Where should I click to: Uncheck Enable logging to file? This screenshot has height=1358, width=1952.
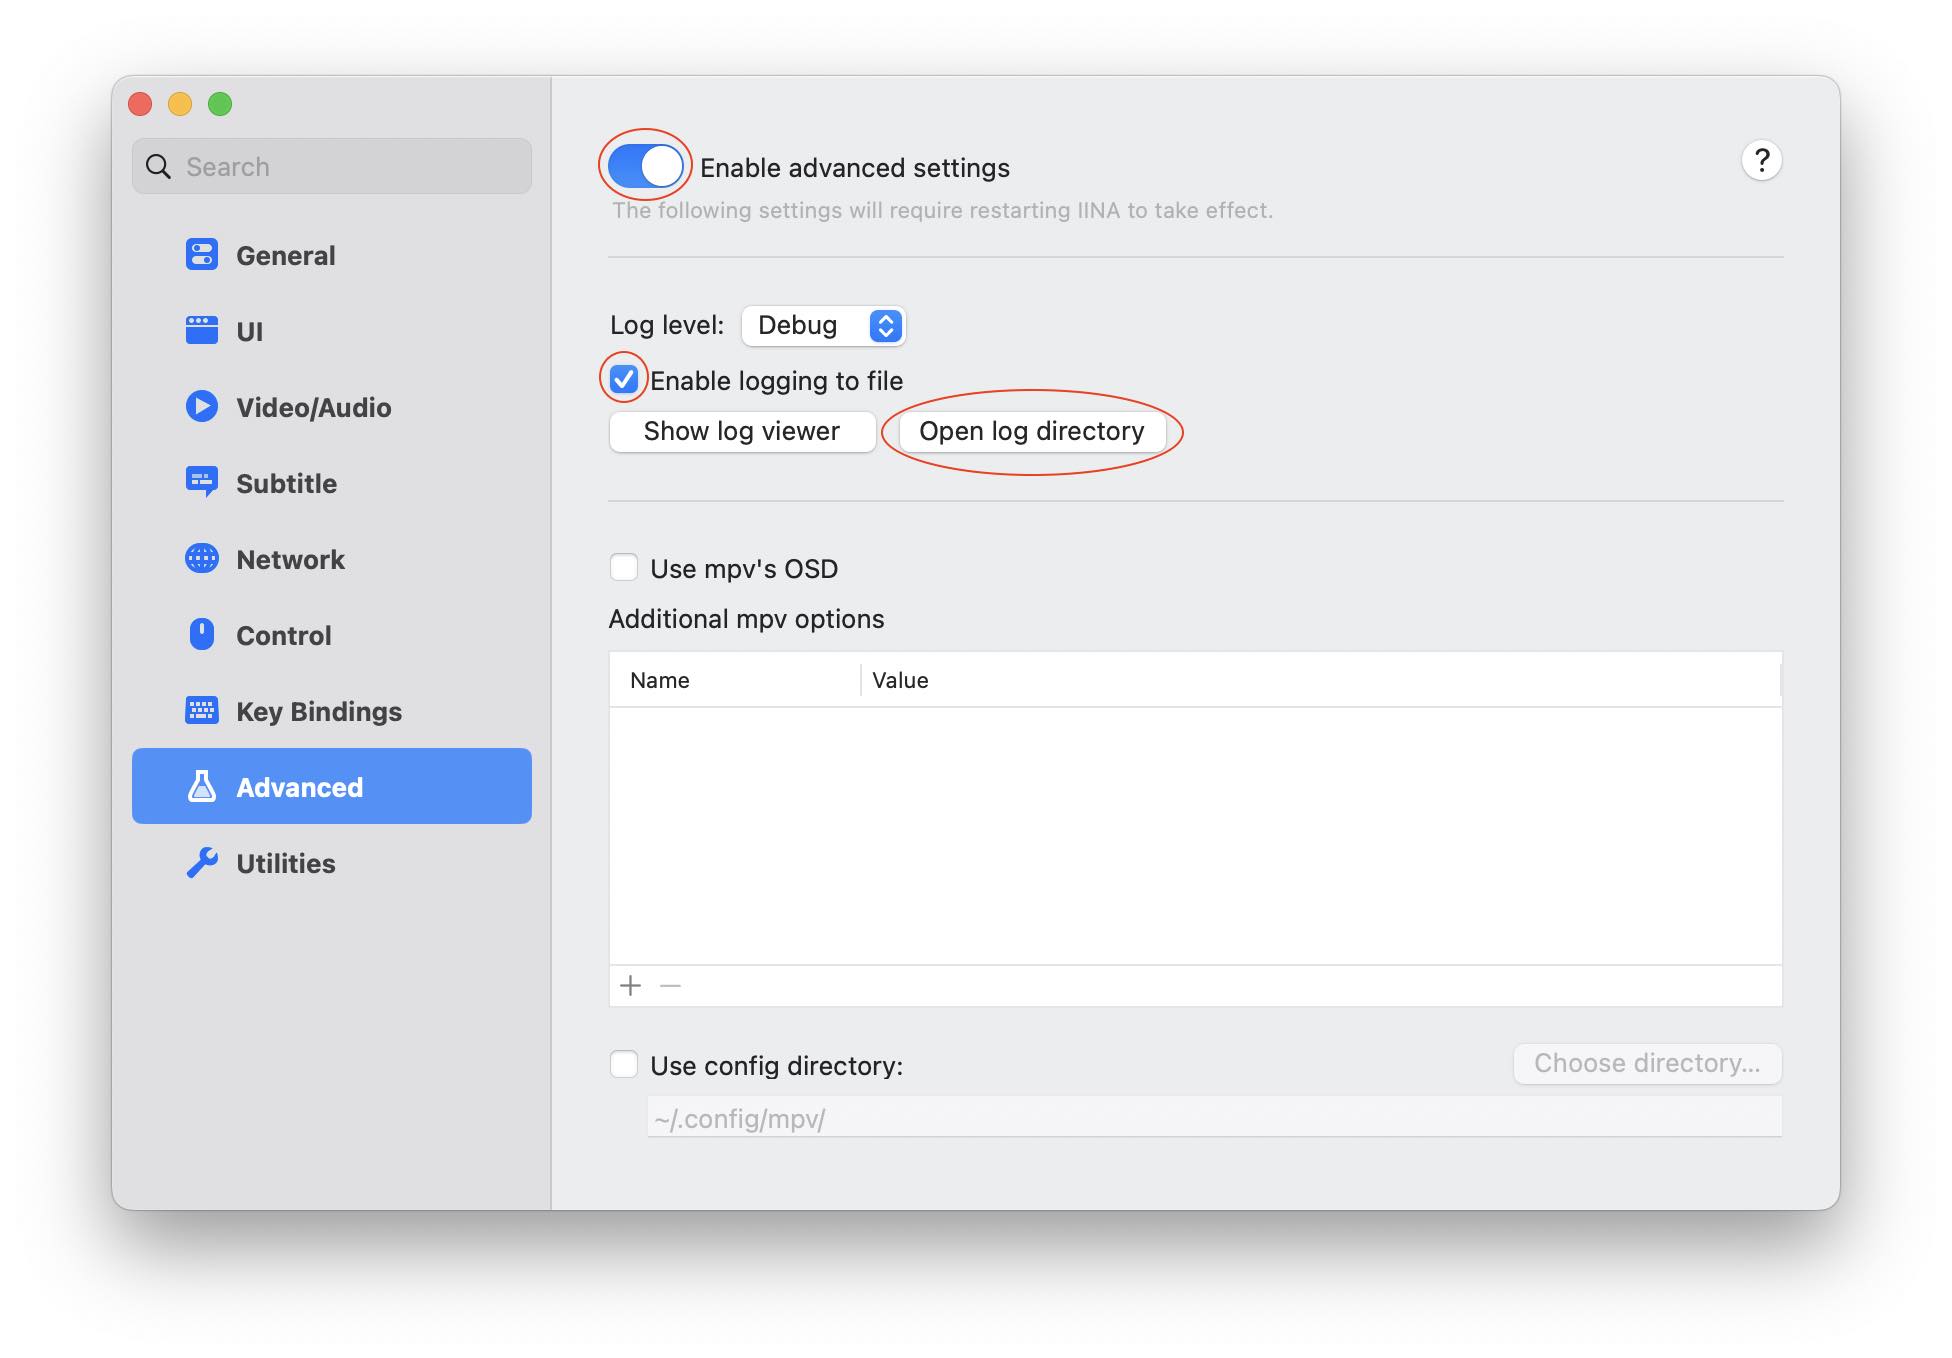(624, 380)
